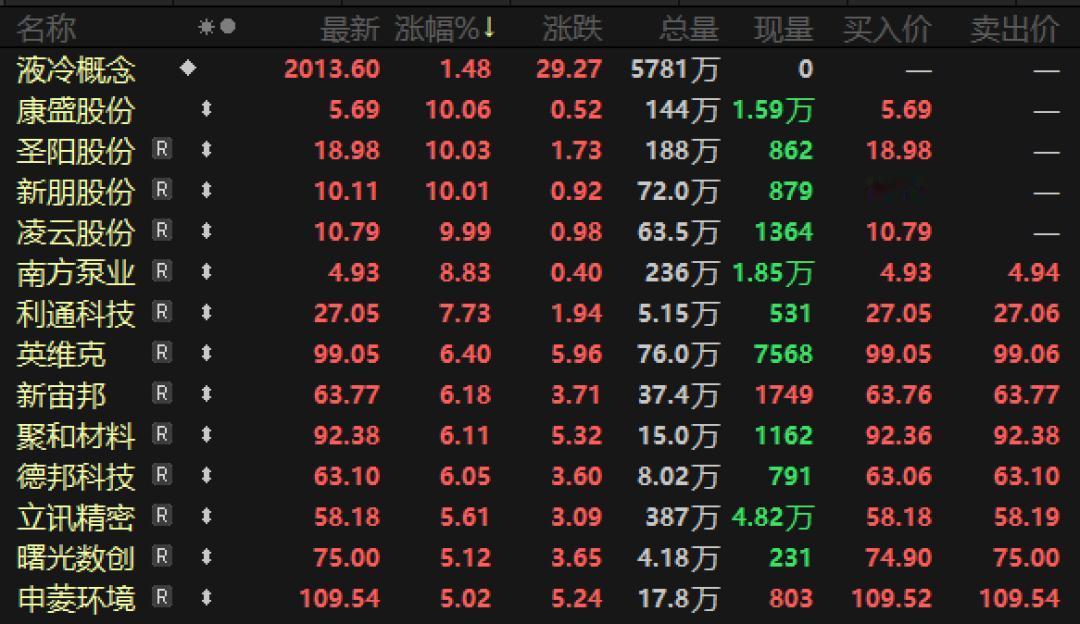Click the R badge beside 曙光数创
The width and height of the screenshot is (1080, 624).
pyautogui.click(x=162, y=556)
